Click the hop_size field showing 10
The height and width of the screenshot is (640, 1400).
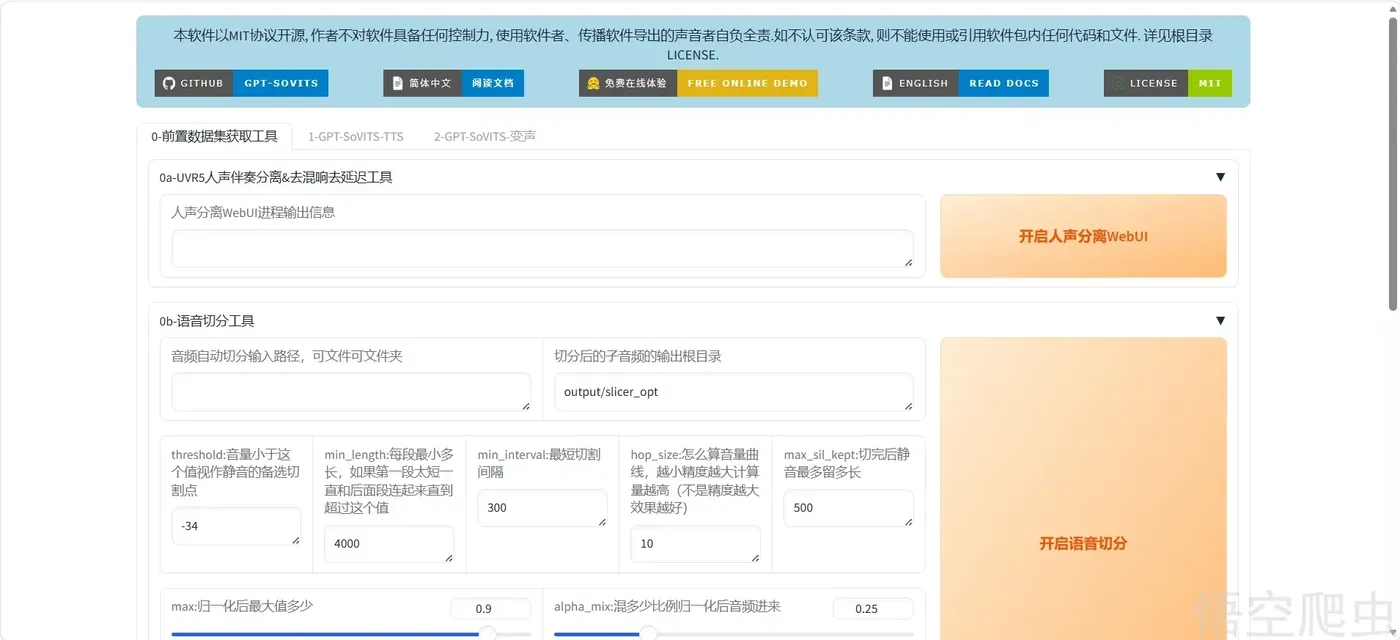click(695, 544)
